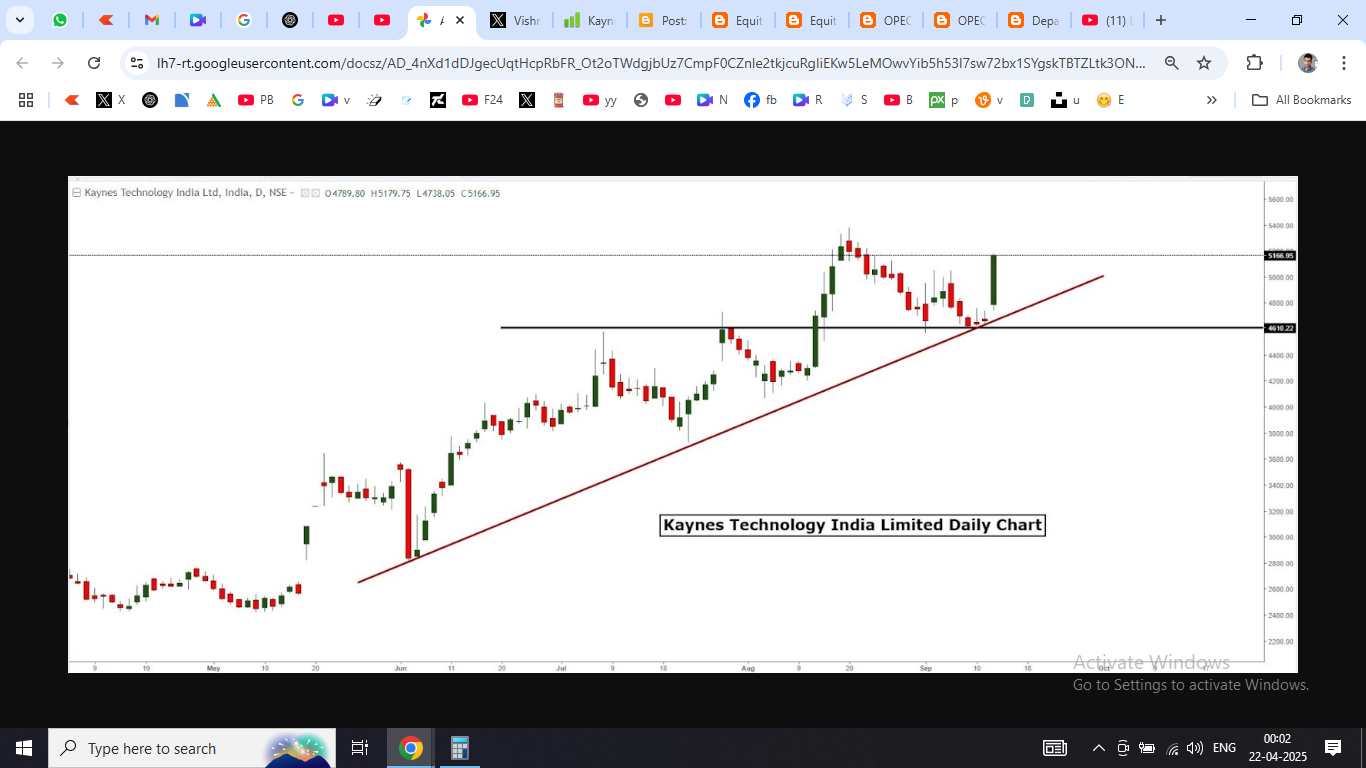Switch to the 'Kayn' tab
Image resolution: width=1366 pixels, height=768 pixels.
(x=589, y=20)
